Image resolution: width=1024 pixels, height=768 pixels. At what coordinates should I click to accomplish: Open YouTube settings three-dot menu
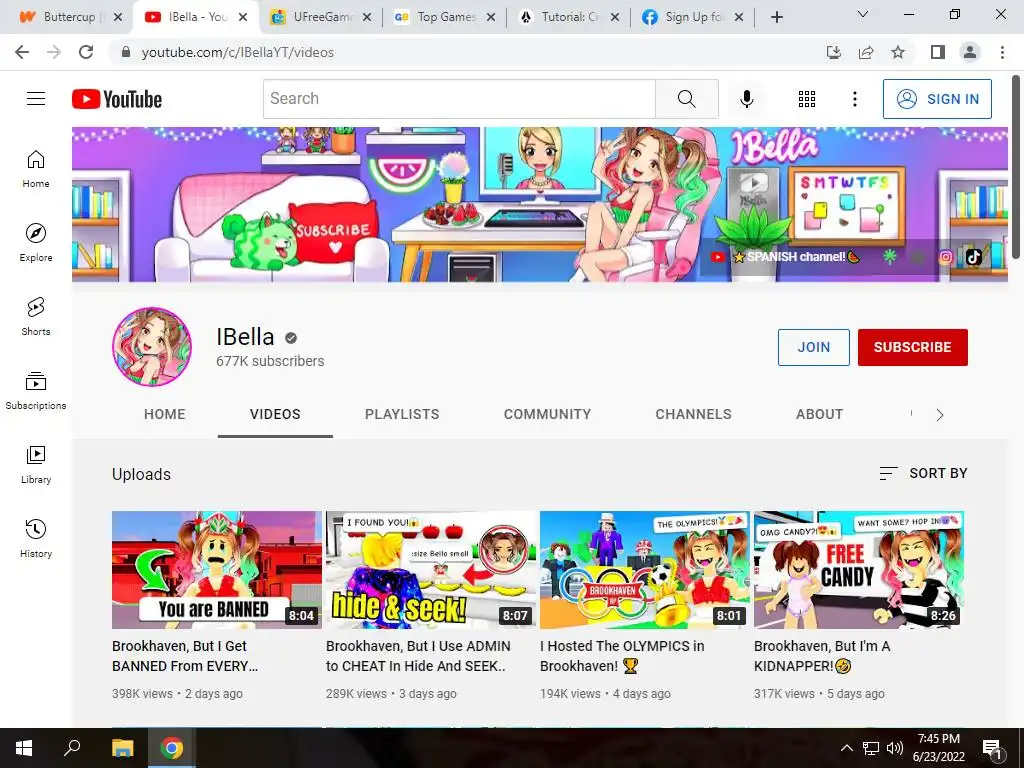pyautogui.click(x=854, y=99)
